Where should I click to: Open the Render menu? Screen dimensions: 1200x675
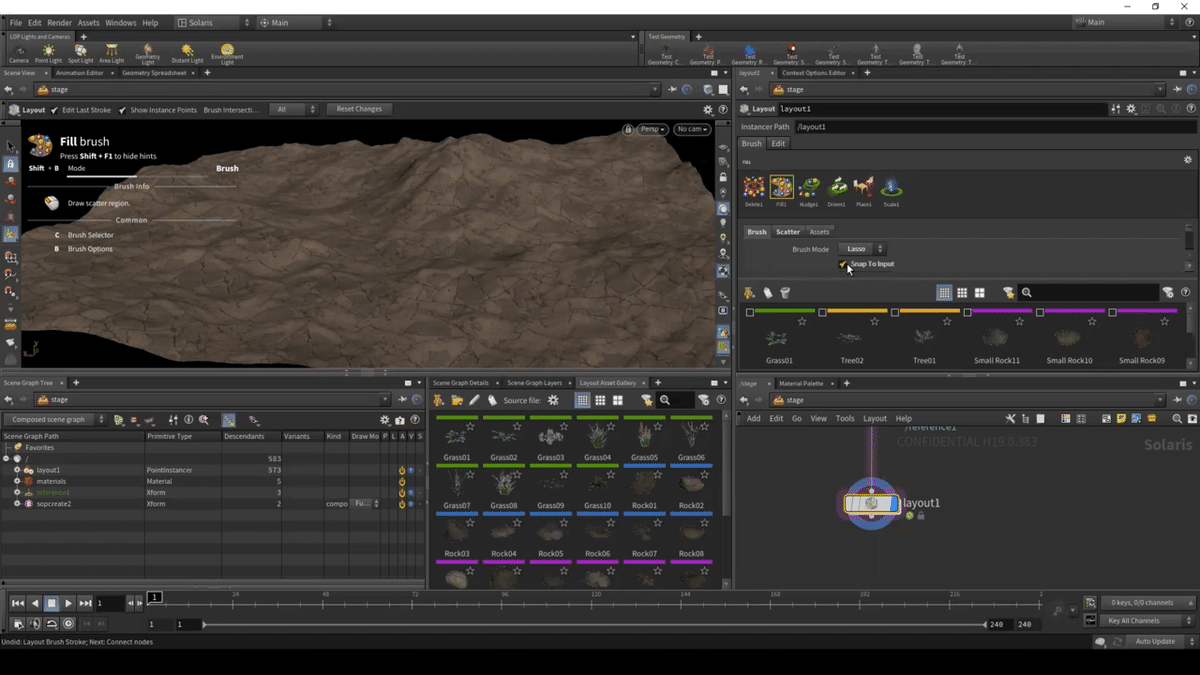[x=59, y=22]
